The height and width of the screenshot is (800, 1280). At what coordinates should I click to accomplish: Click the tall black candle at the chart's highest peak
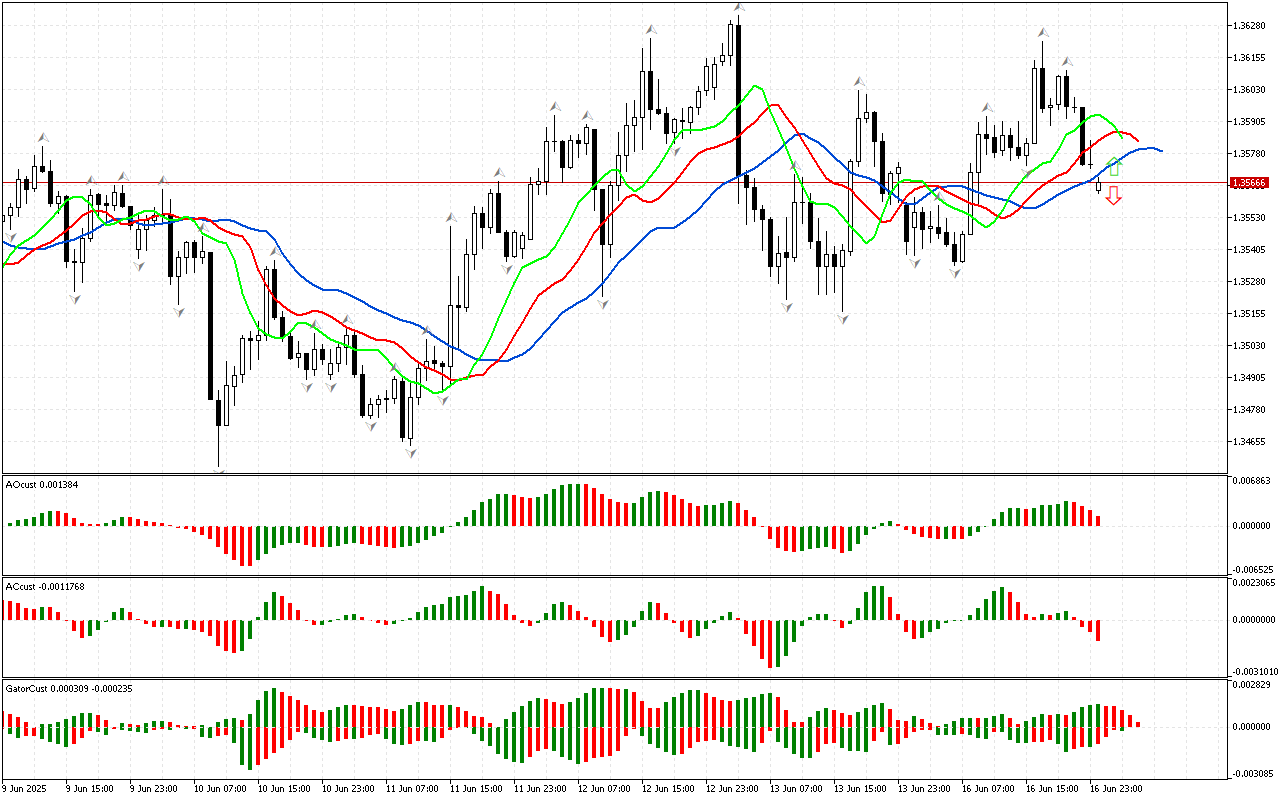click(738, 100)
